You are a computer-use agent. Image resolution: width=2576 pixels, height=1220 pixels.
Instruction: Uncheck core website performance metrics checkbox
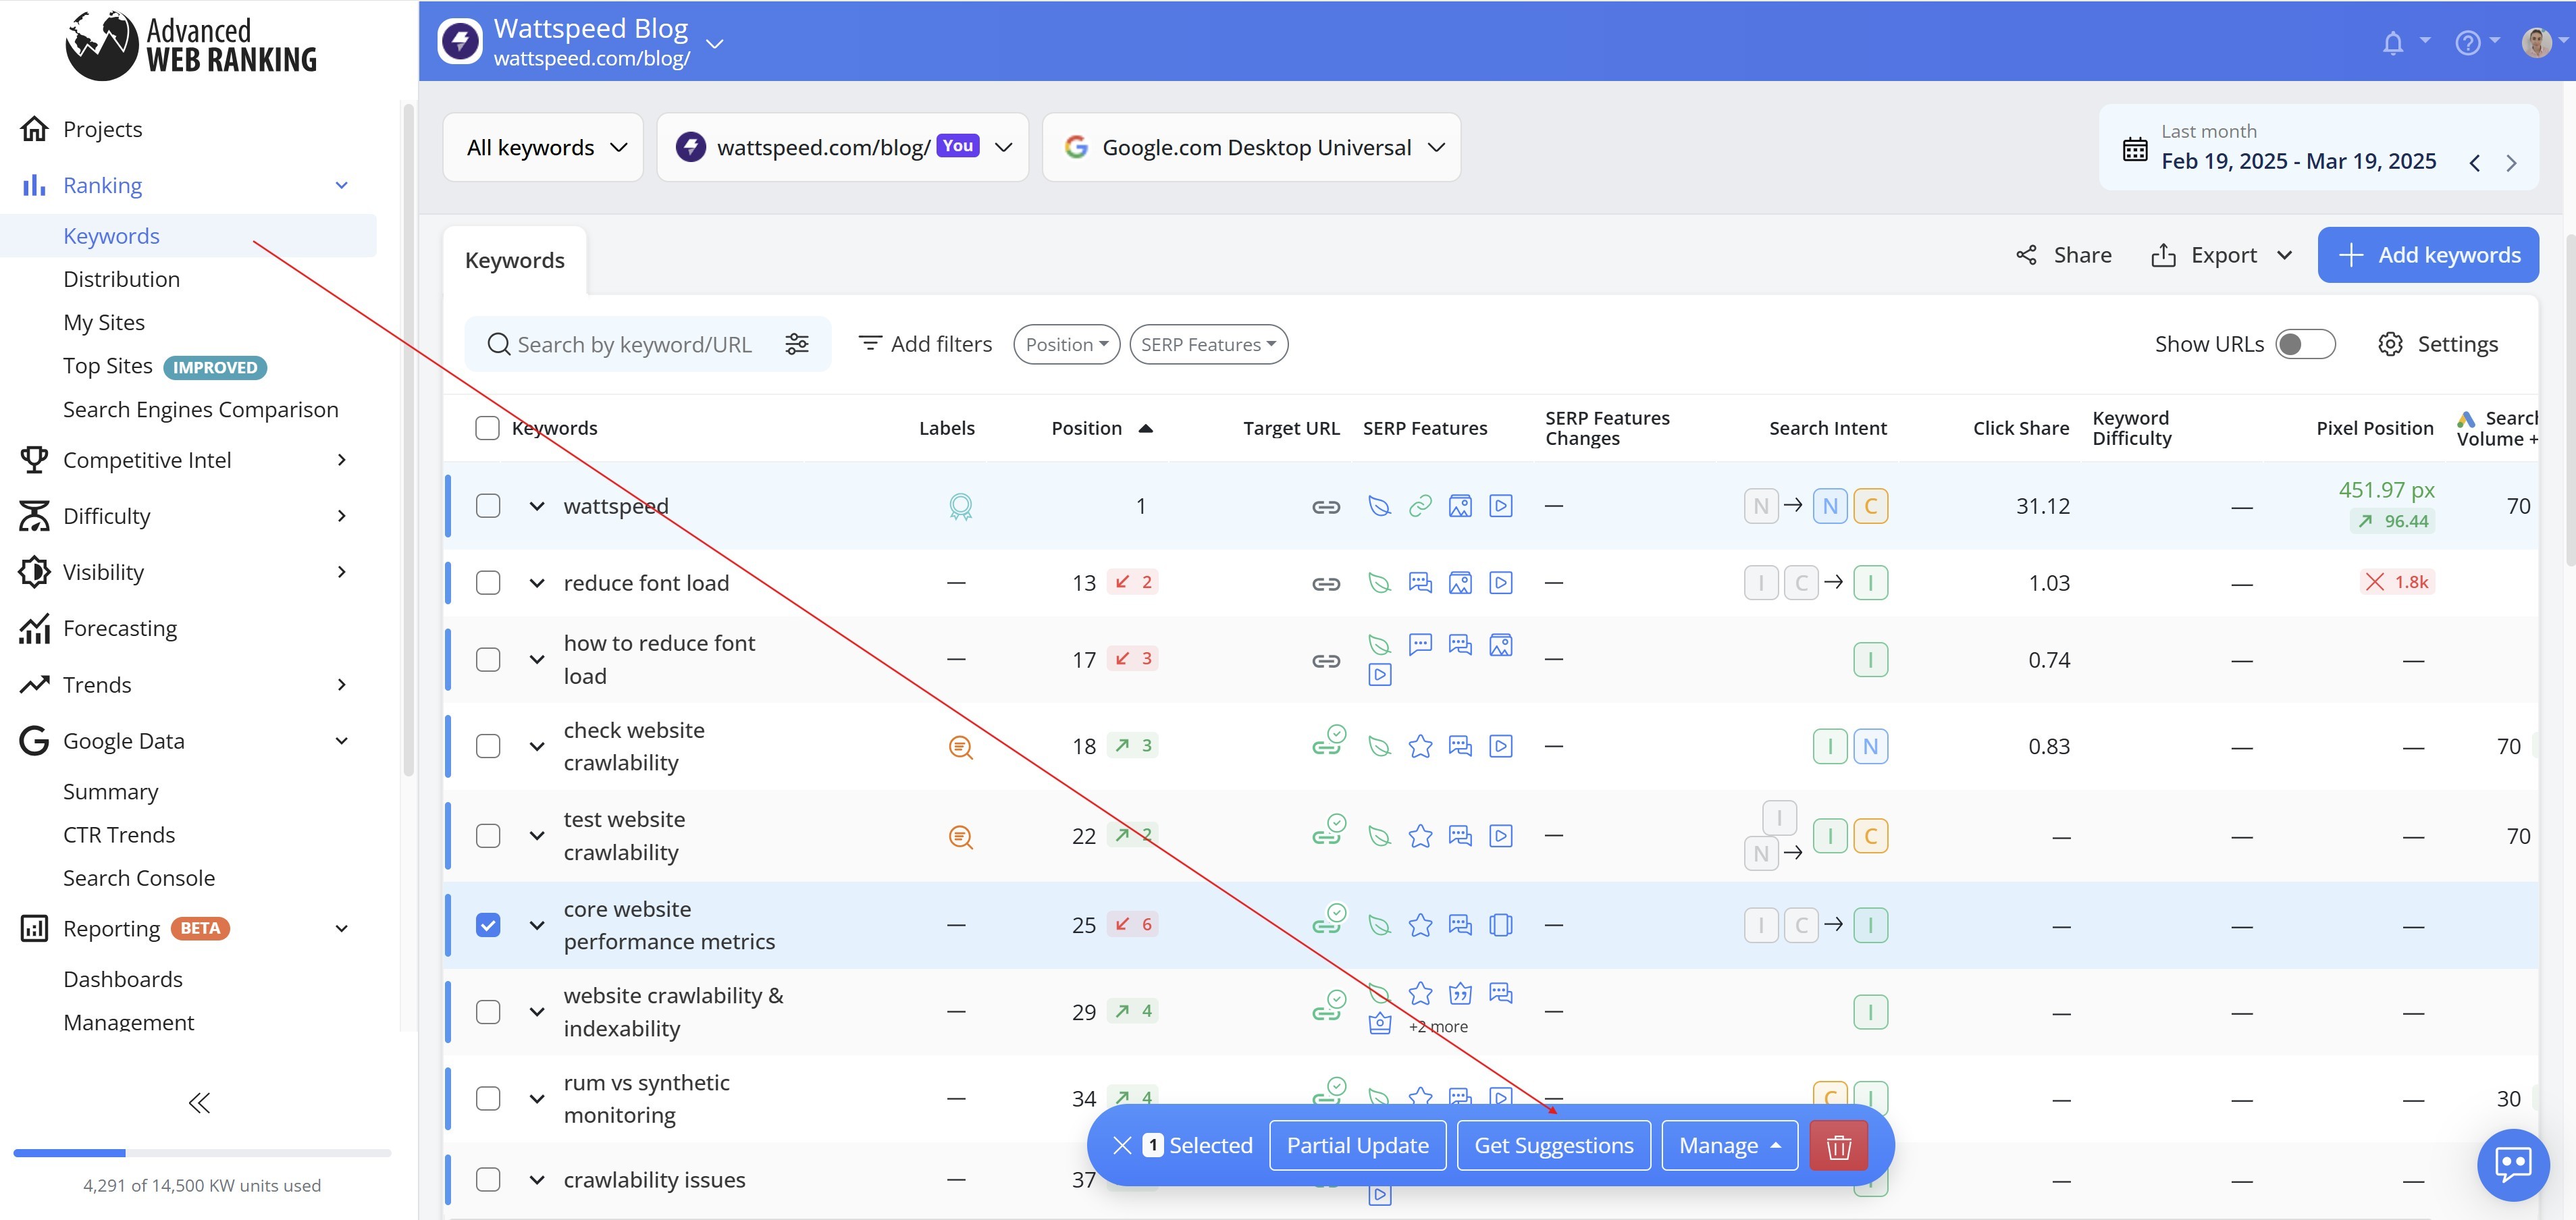point(488,925)
